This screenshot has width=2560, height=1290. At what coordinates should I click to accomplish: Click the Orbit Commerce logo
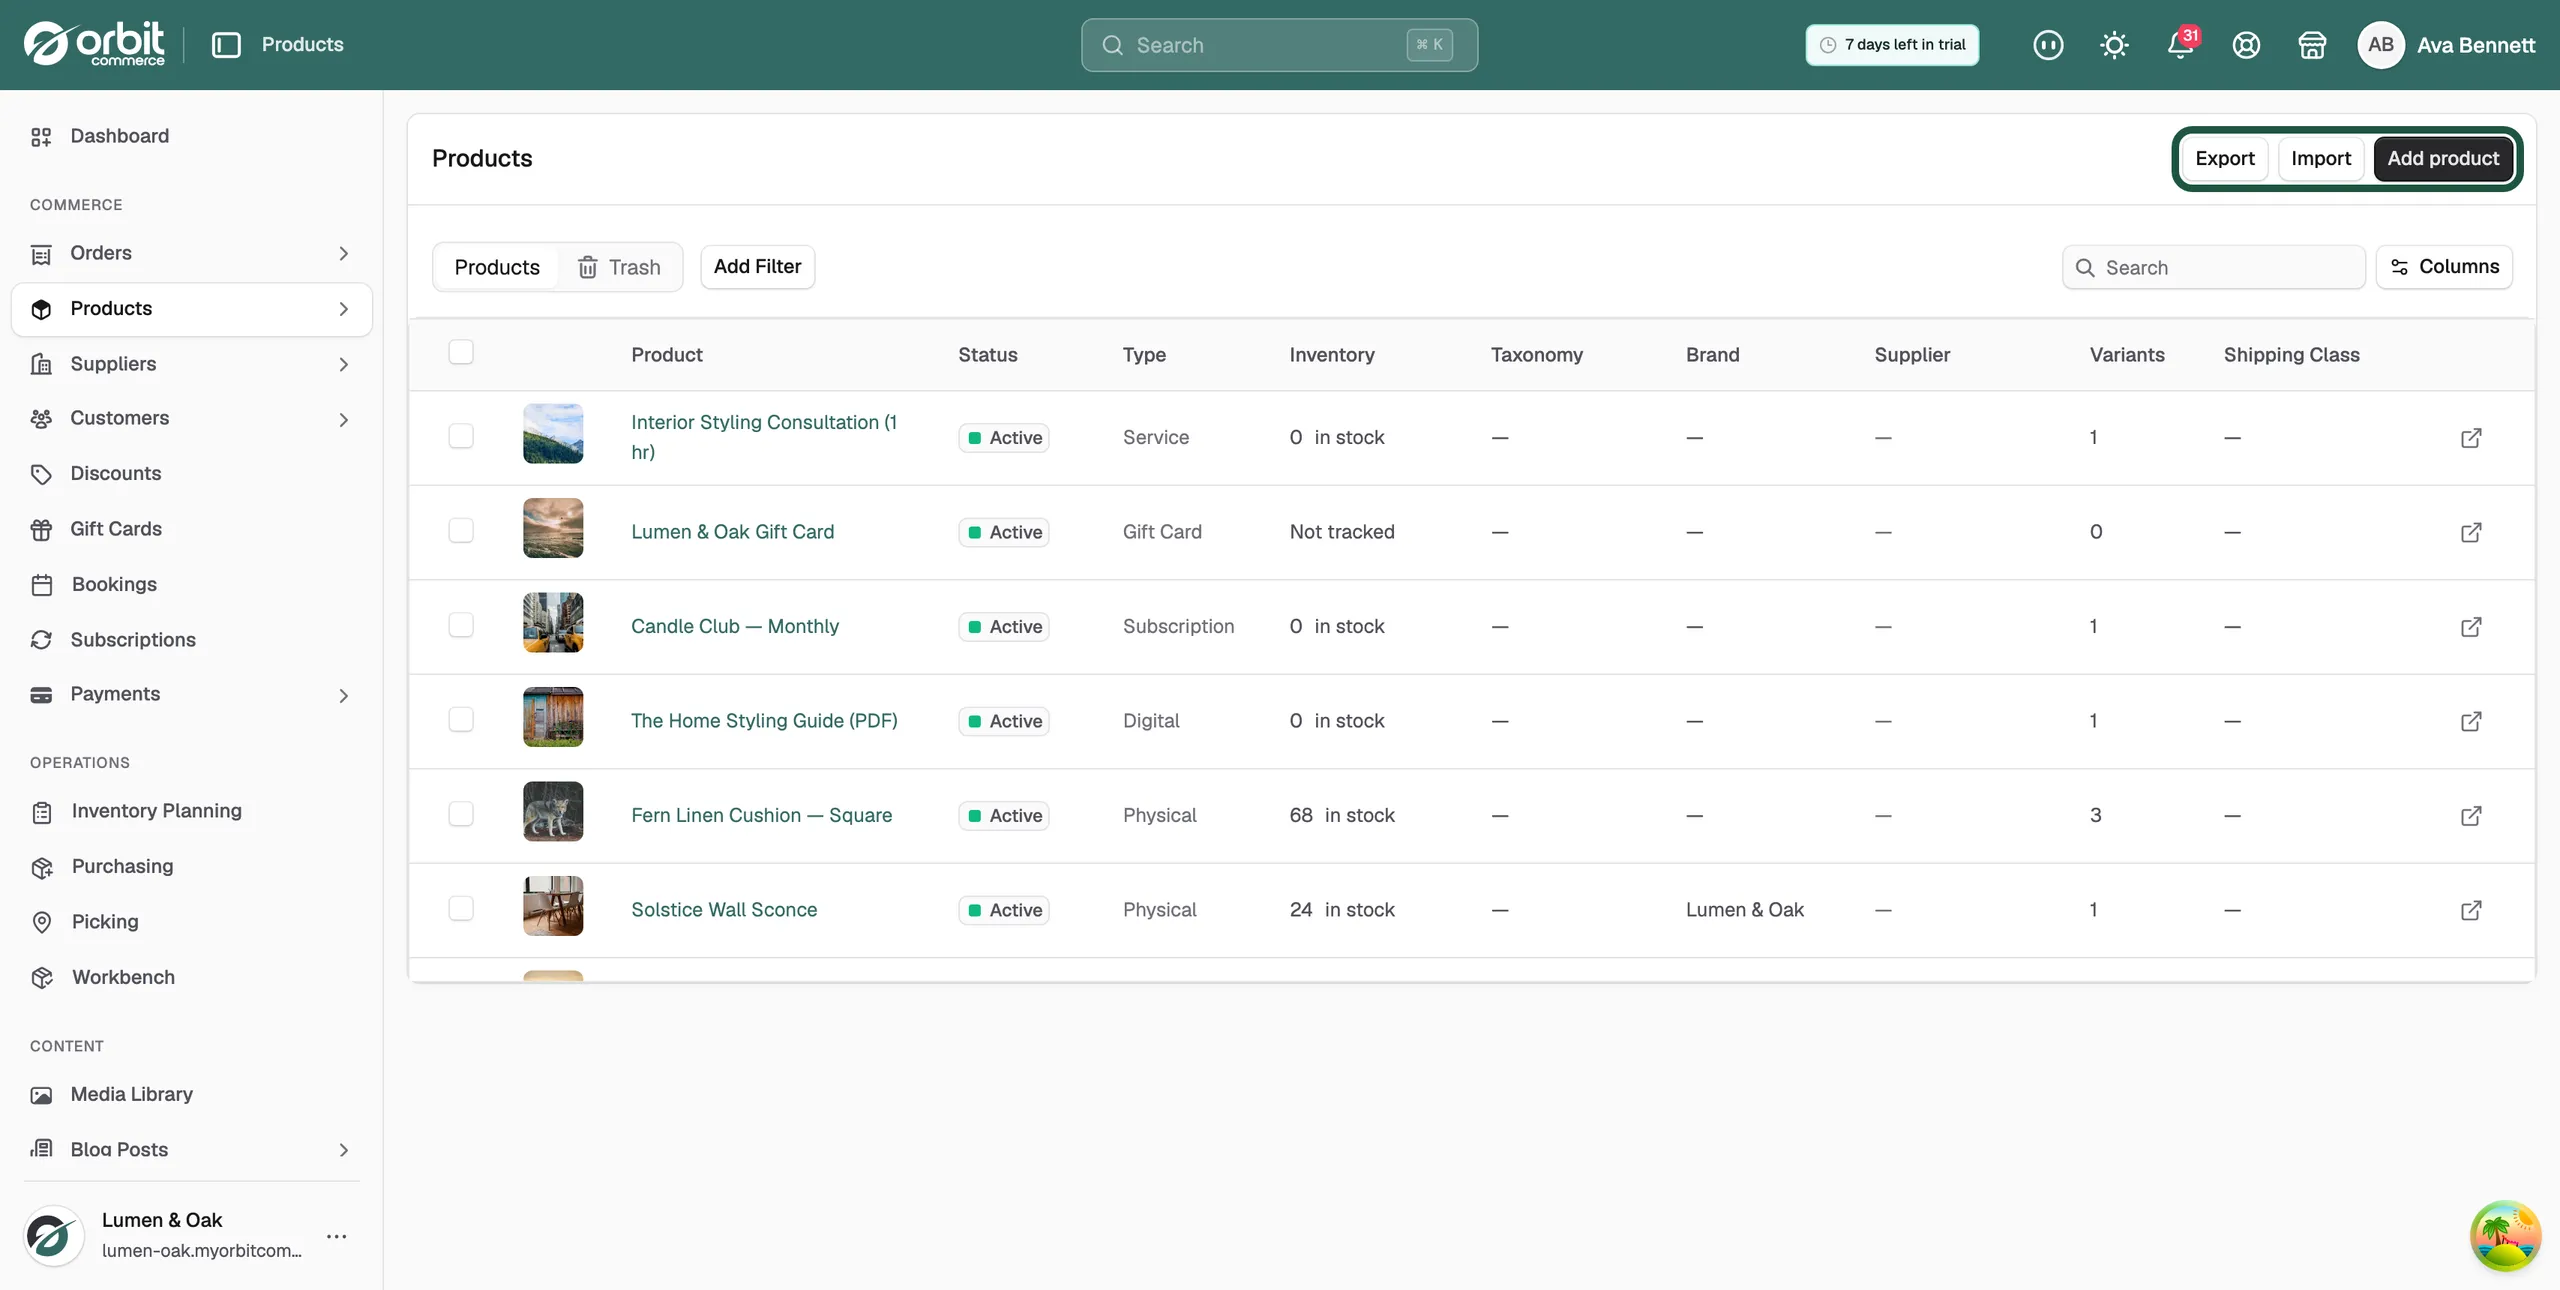click(x=94, y=44)
